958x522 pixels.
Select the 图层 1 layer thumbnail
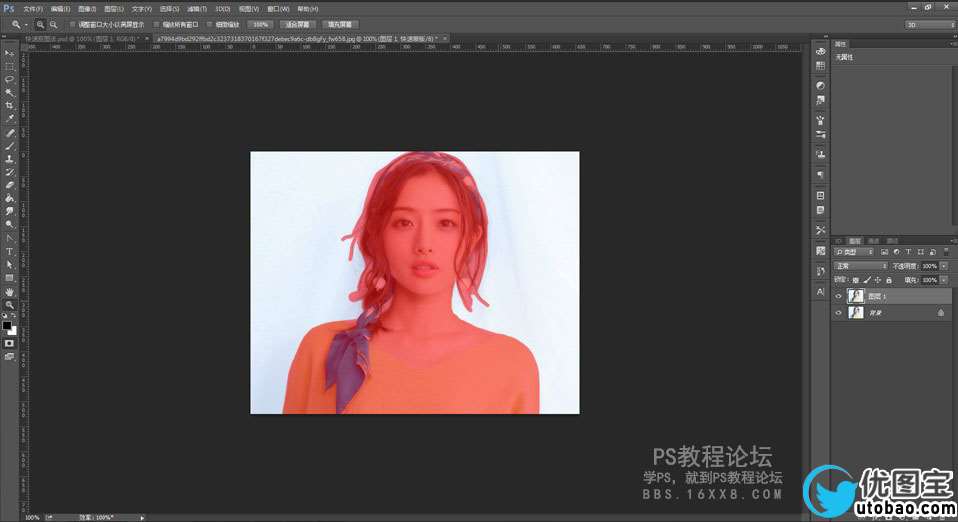857,296
